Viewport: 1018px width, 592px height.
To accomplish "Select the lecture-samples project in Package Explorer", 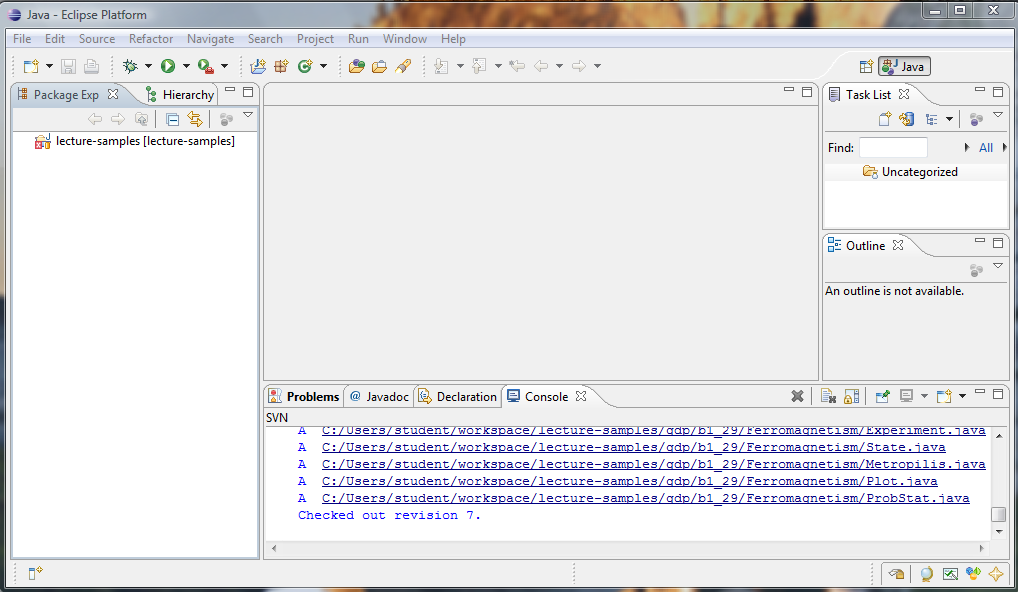I will [x=134, y=141].
